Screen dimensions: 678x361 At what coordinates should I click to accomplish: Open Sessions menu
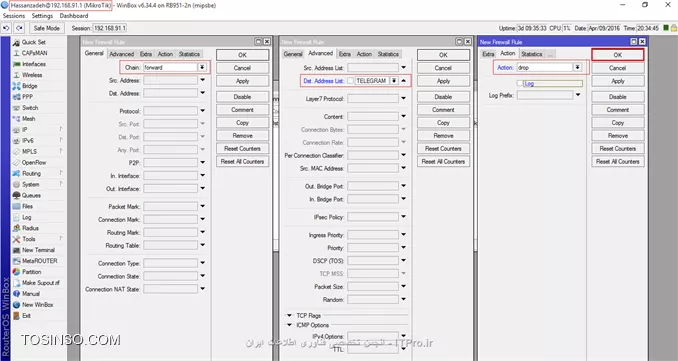click(14, 16)
